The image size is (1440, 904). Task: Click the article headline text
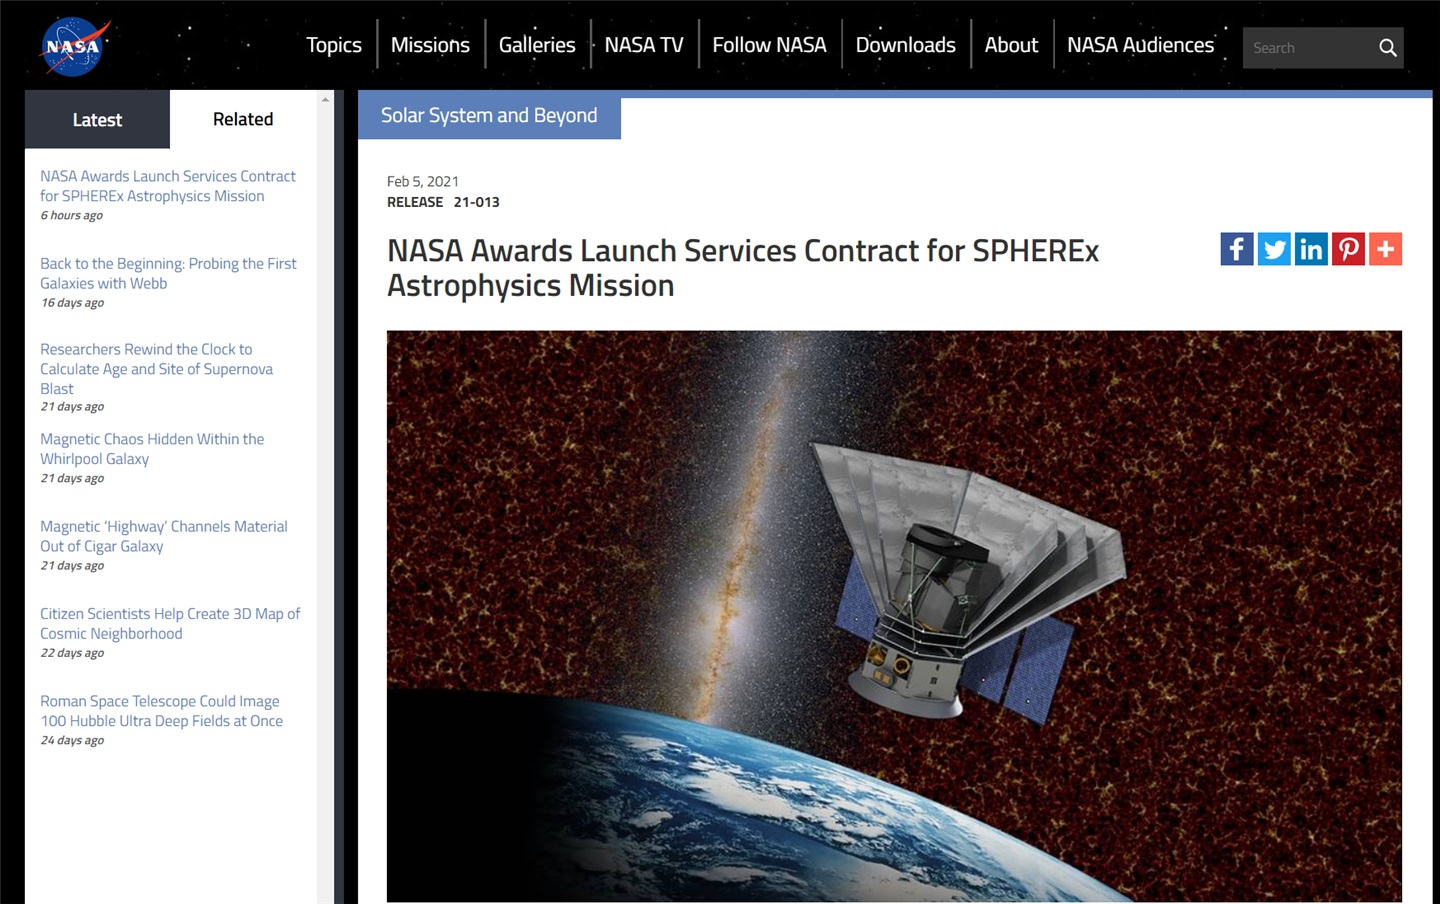click(743, 268)
